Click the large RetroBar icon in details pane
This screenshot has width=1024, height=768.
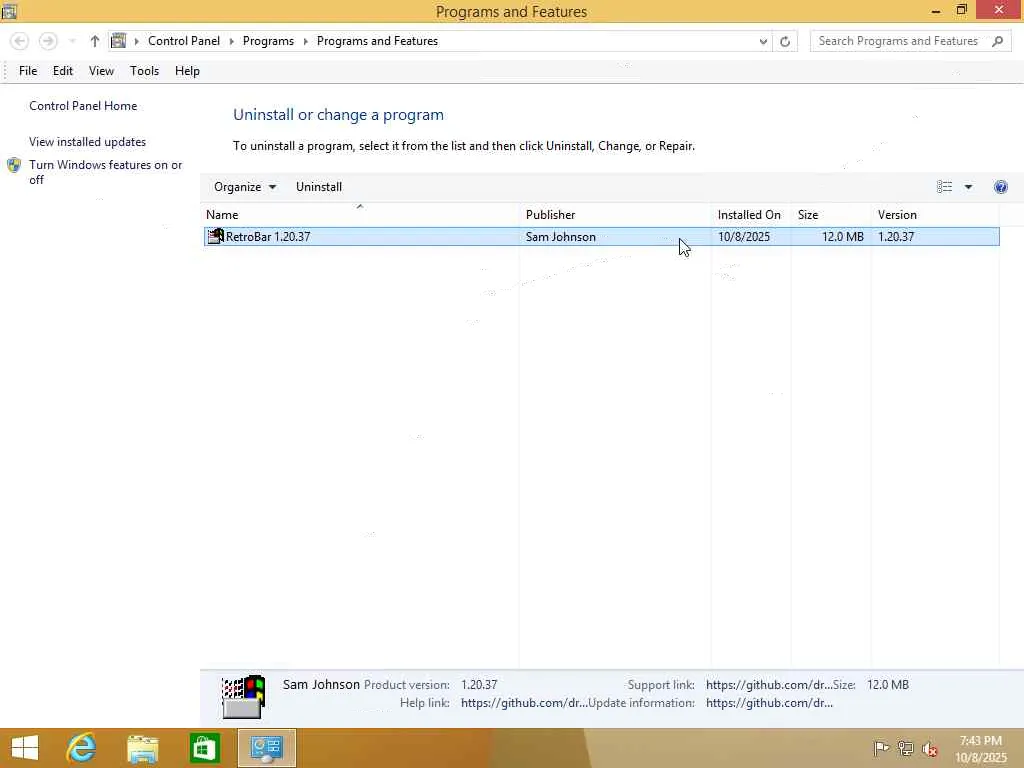coord(243,696)
